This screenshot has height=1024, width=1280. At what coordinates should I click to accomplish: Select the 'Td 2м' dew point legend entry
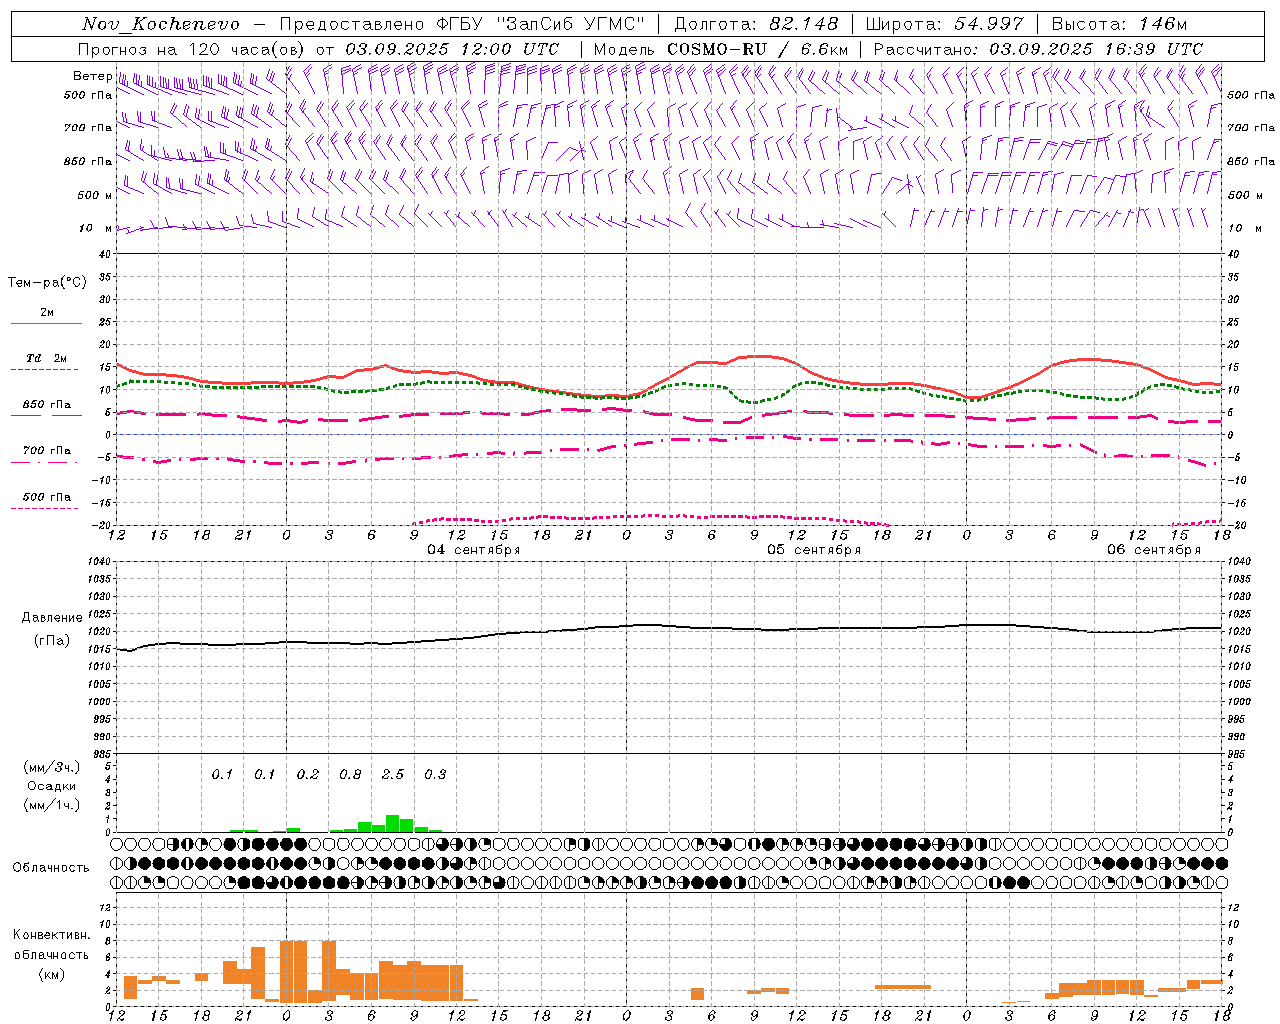(x=47, y=358)
